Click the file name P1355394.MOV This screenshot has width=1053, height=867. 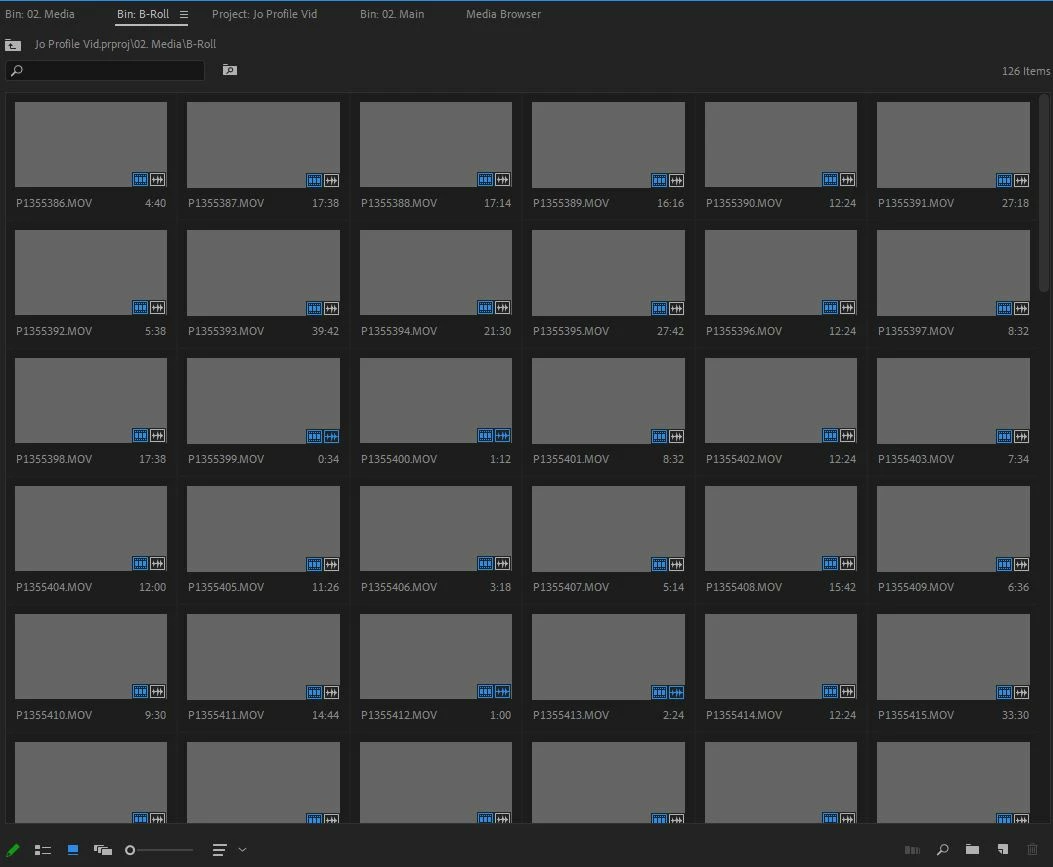pyautogui.click(x=399, y=331)
